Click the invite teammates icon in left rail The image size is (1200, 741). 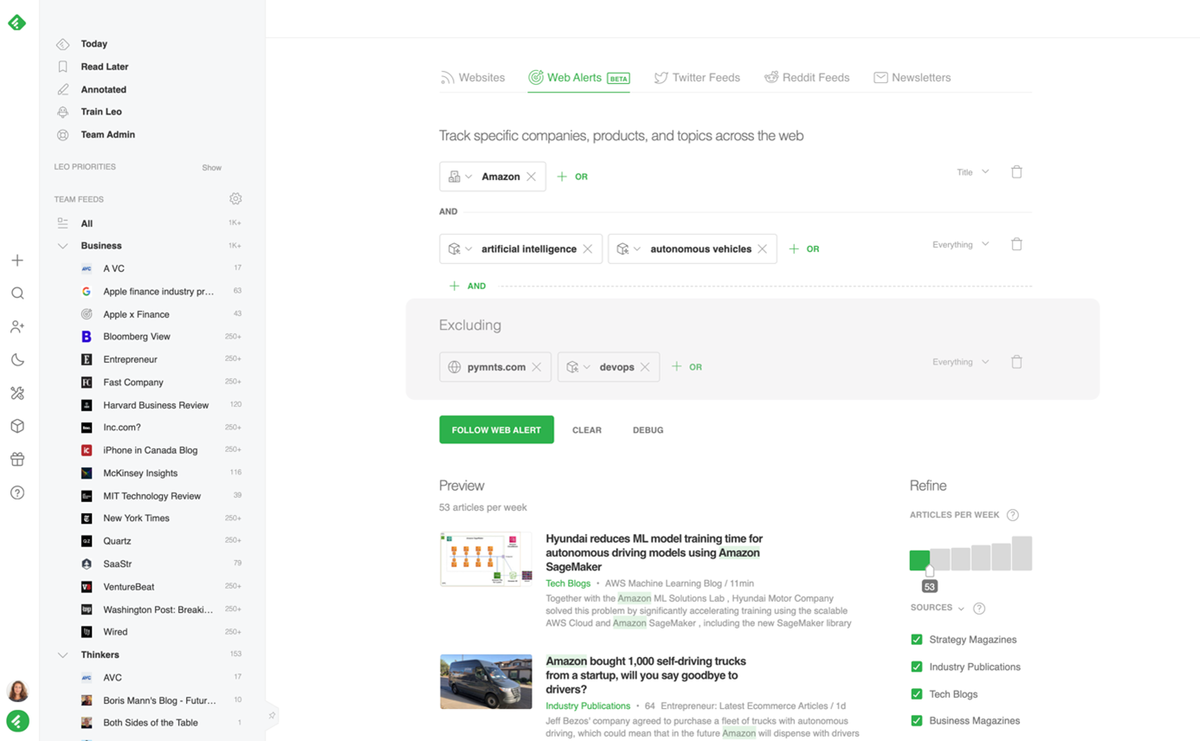click(16, 326)
